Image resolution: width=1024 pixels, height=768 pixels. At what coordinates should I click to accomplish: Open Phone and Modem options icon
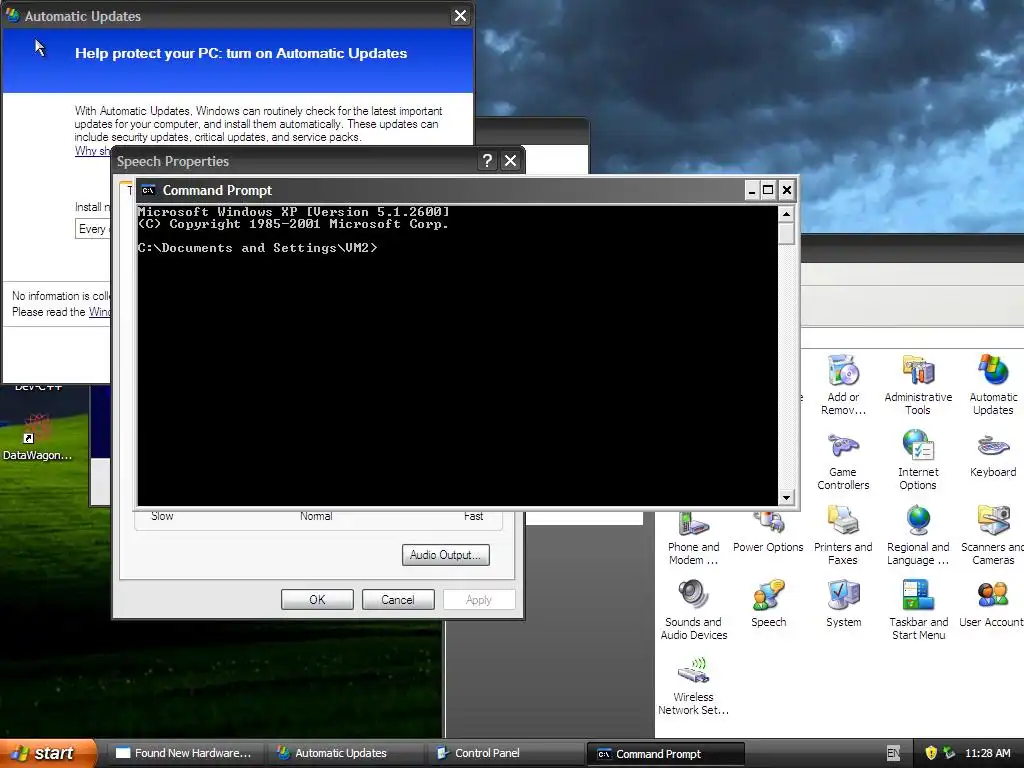pyautogui.click(x=694, y=539)
